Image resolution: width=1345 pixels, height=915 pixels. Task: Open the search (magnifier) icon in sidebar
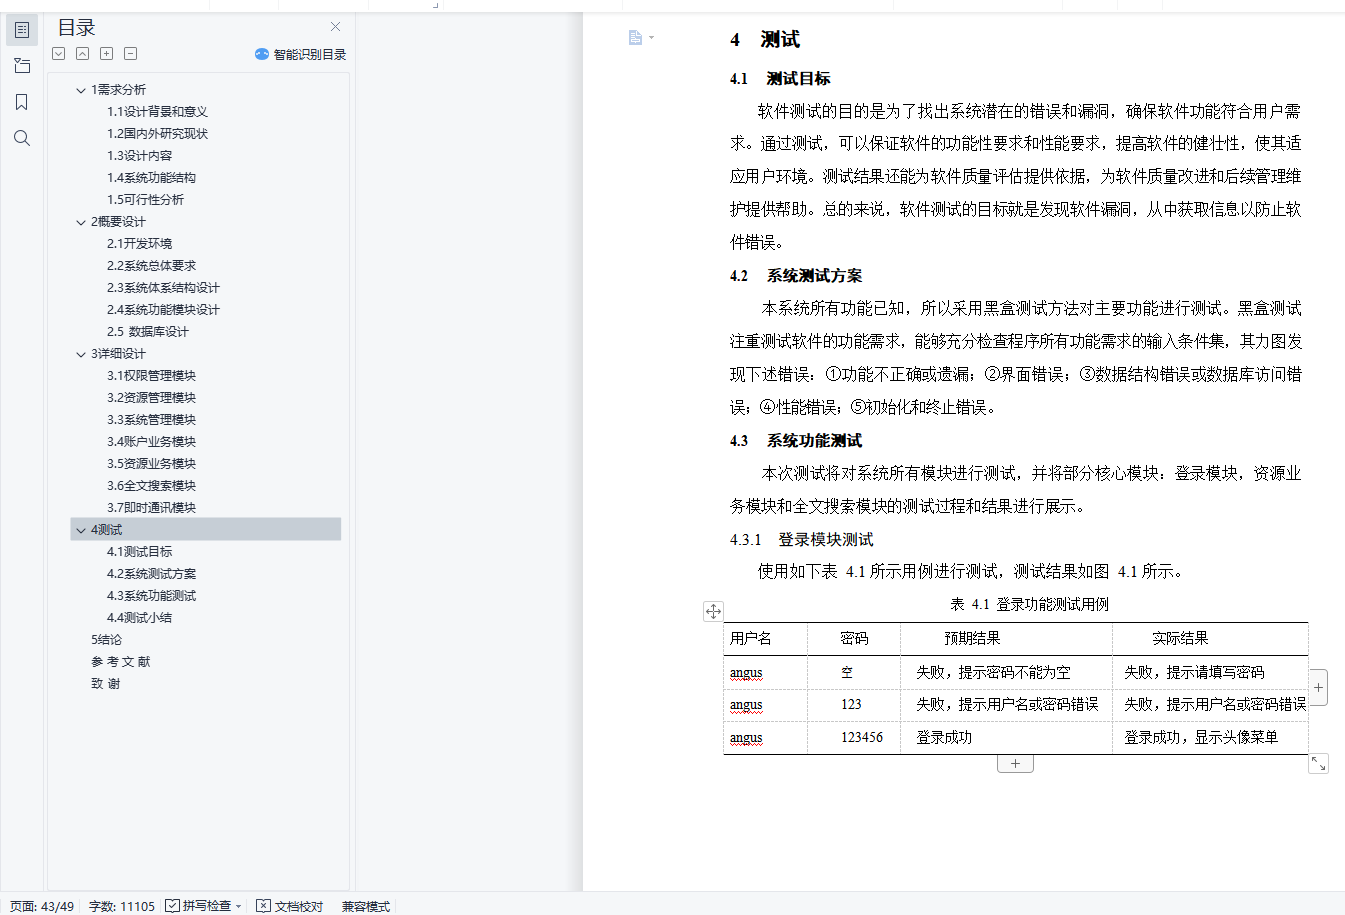coord(22,138)
